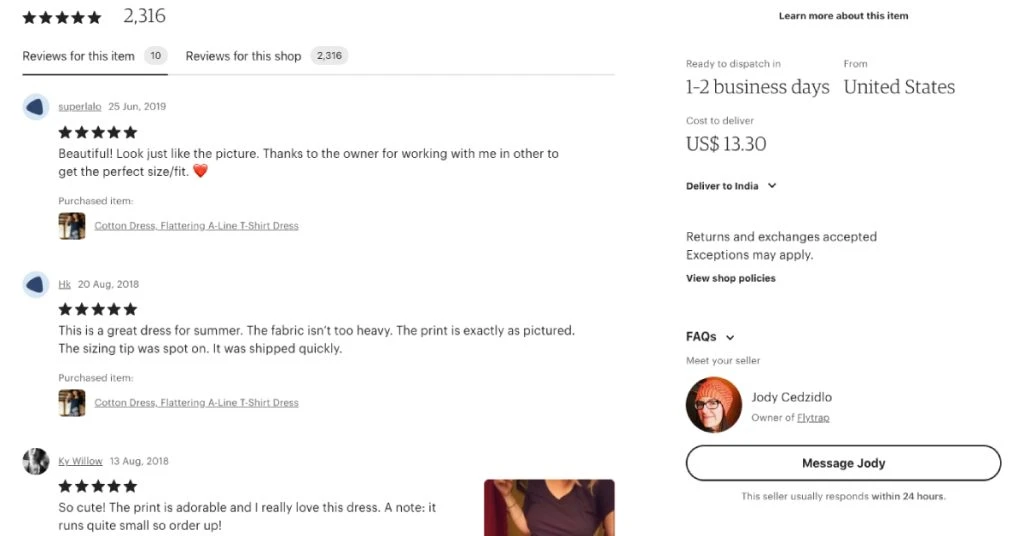Switch to Reviews for this shop tab
The width and height of the screenshot is (1024, 536).
tap(243, 56)
